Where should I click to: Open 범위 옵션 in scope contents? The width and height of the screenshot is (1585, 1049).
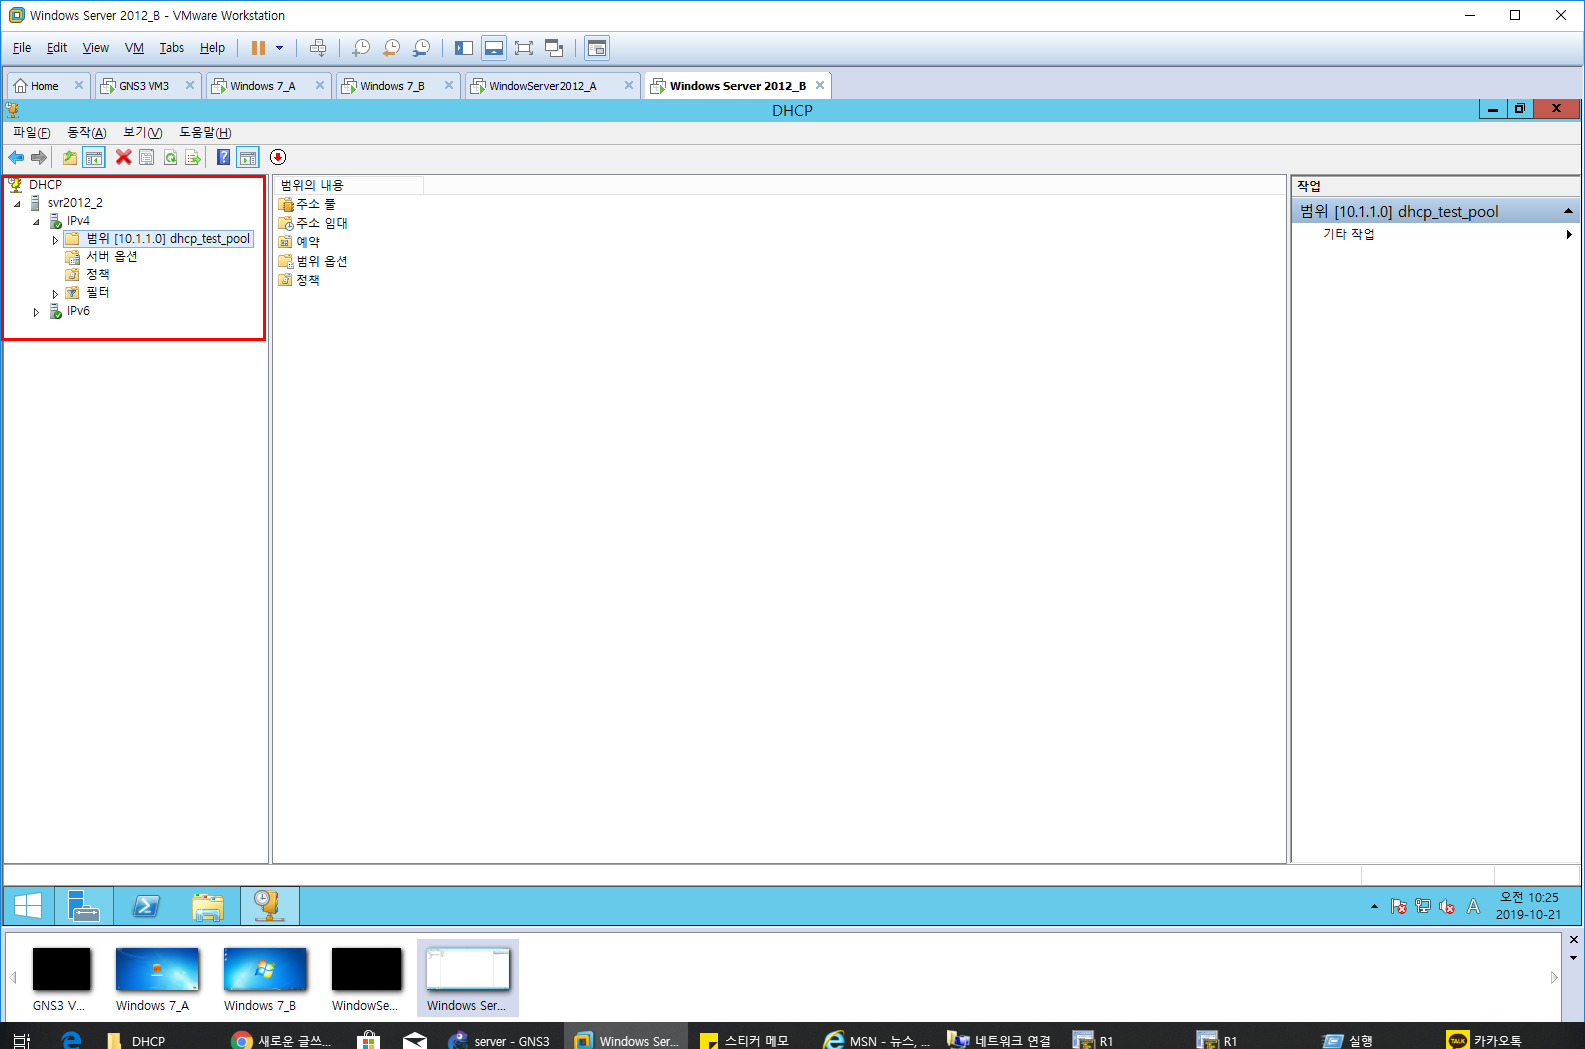point(321,261)
